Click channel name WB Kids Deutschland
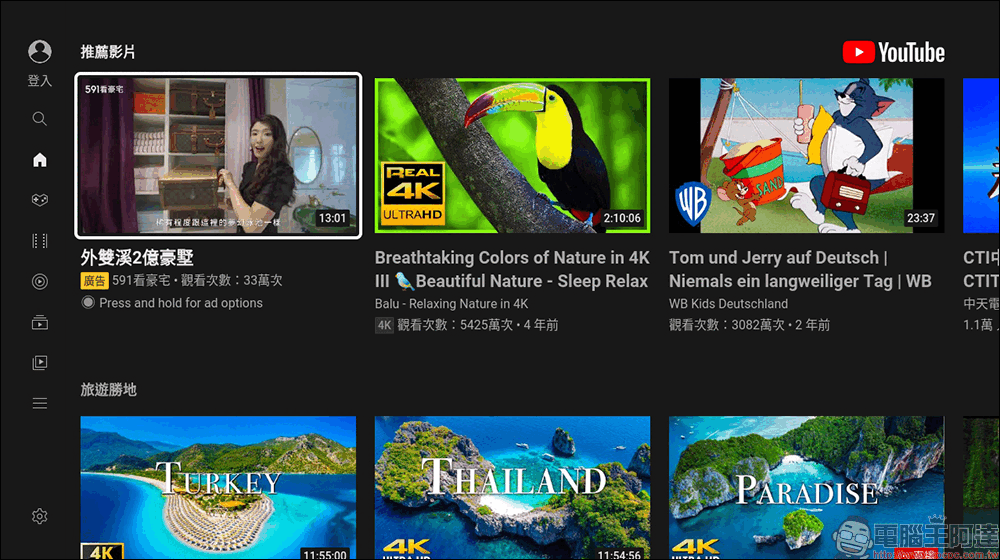Screen dimensions: 1000x560 point(728,304)
